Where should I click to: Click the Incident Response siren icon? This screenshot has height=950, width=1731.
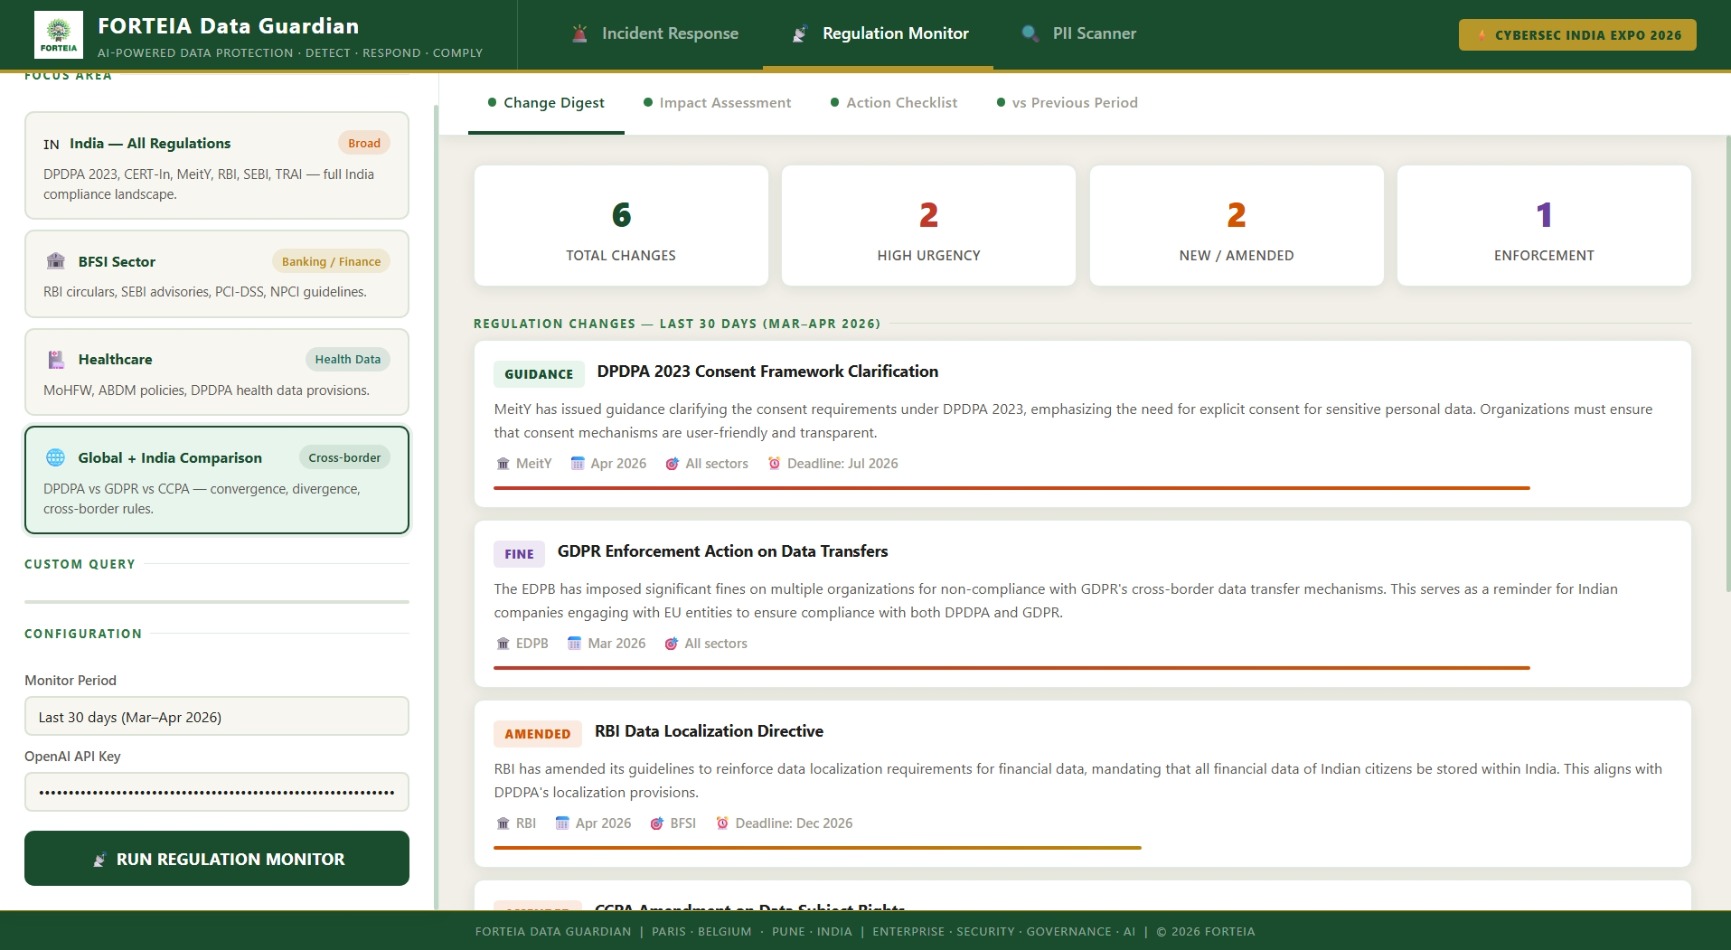click(x=579, y=34)
